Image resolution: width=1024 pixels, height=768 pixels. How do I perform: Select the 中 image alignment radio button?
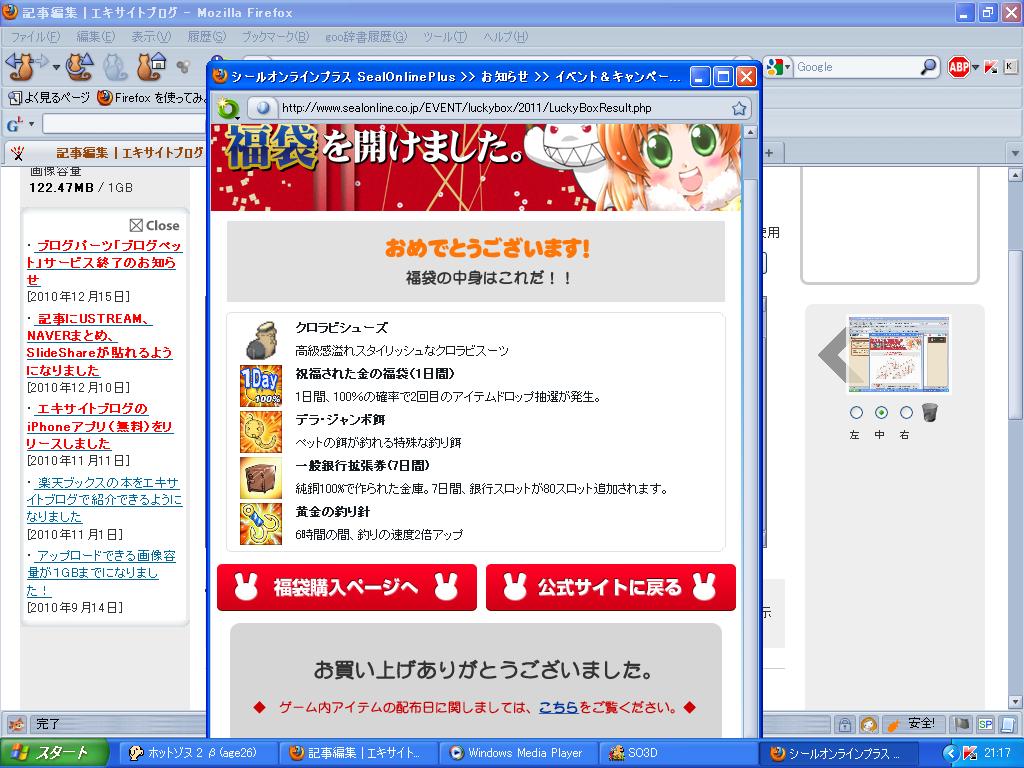pos(881,413)
